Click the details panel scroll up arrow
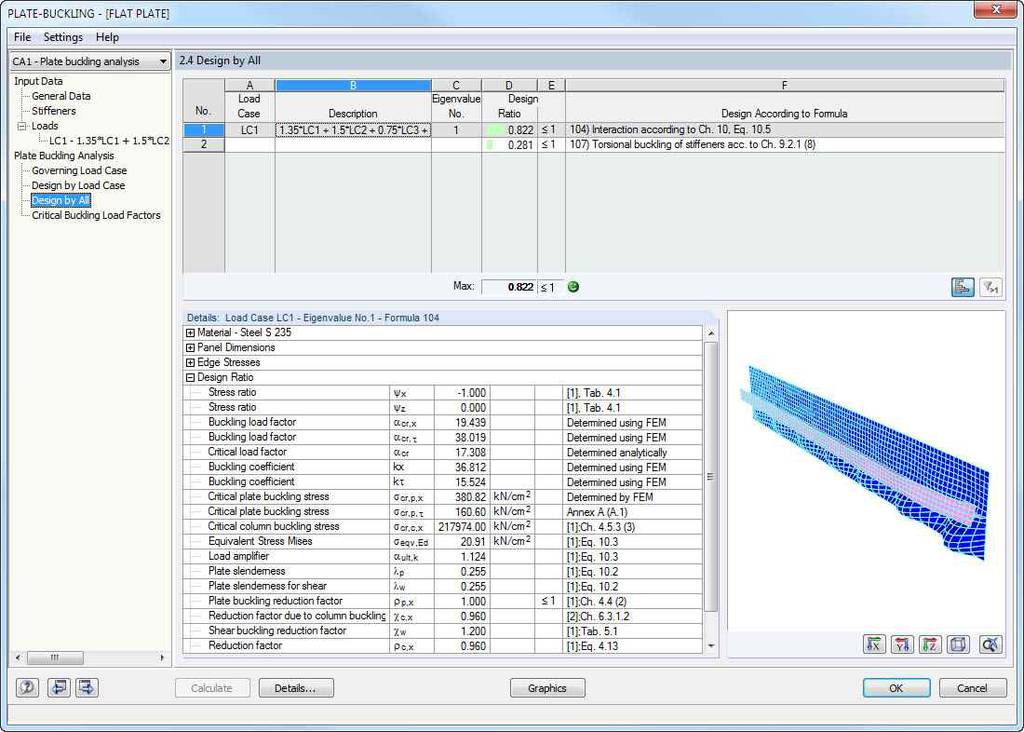Screen dimensions: 1024x732 (711, 333)
